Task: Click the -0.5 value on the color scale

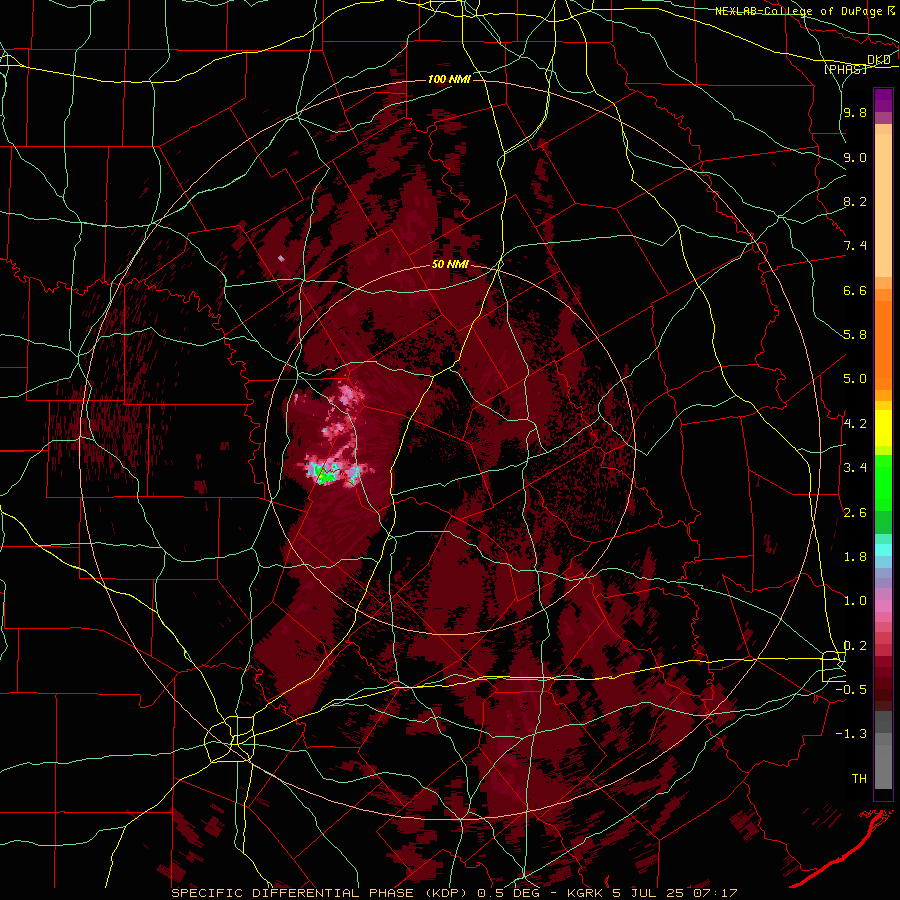Action: pyautogui.click(x=853, y=689)
